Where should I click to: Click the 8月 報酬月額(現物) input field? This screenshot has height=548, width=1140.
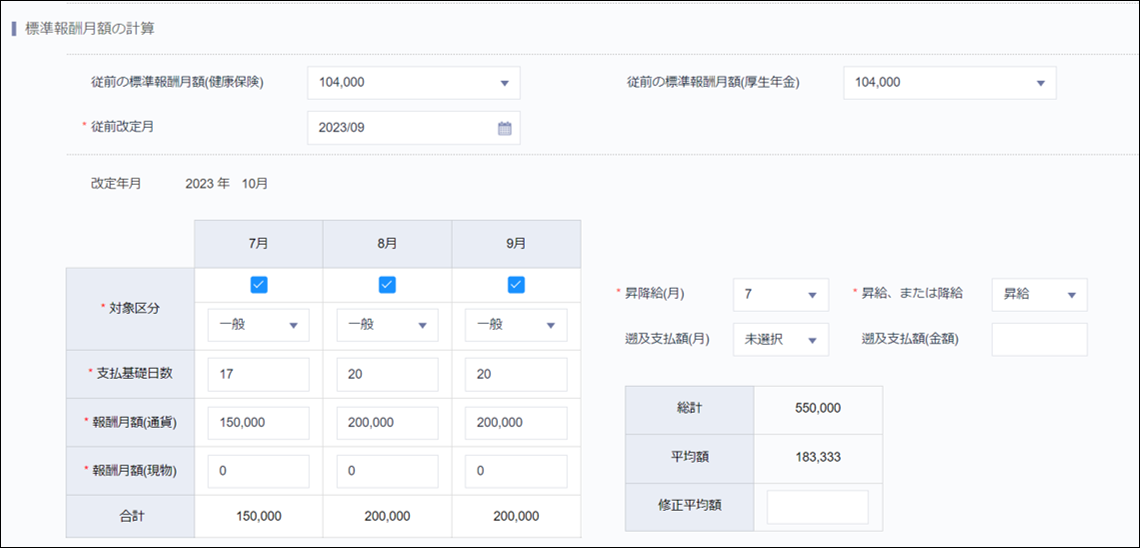(387, 471)
